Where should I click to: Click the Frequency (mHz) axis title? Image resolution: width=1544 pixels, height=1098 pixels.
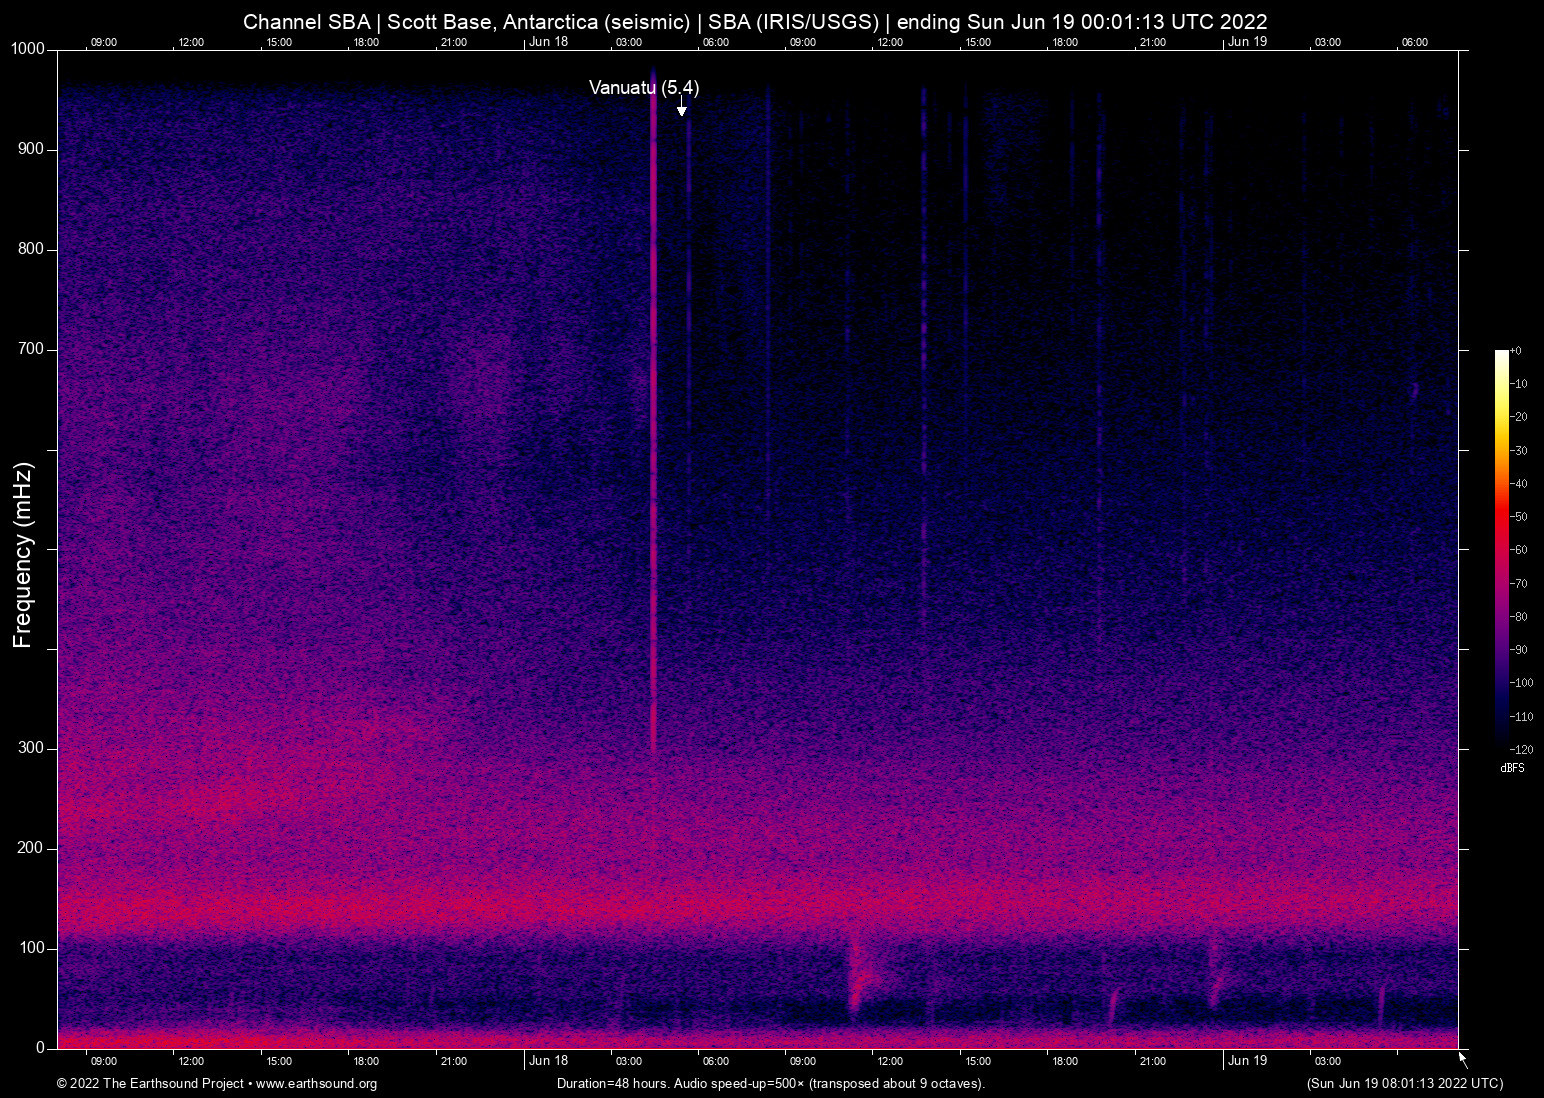click(x=23, y=554)
